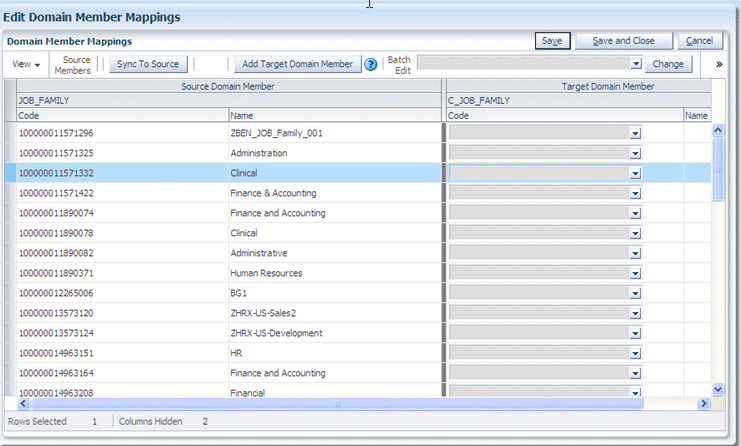The height and width of the screenshot is (446, 741).
Task: Select the BG1 name cell
Action: (335, 293)
